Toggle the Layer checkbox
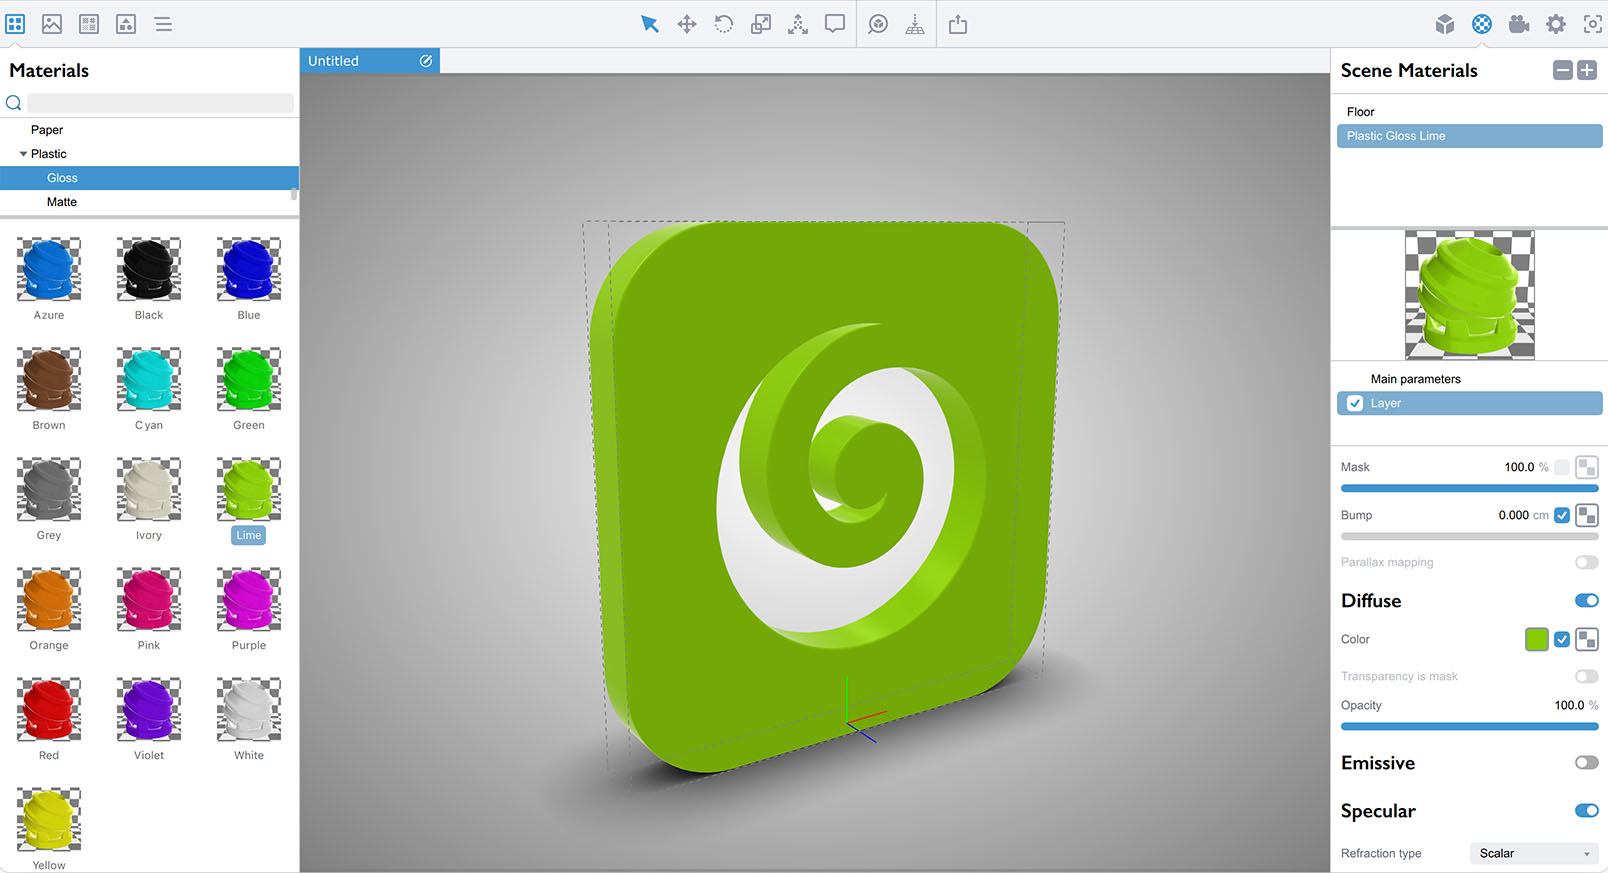 pyautogui.click(x=1355, y=403)
